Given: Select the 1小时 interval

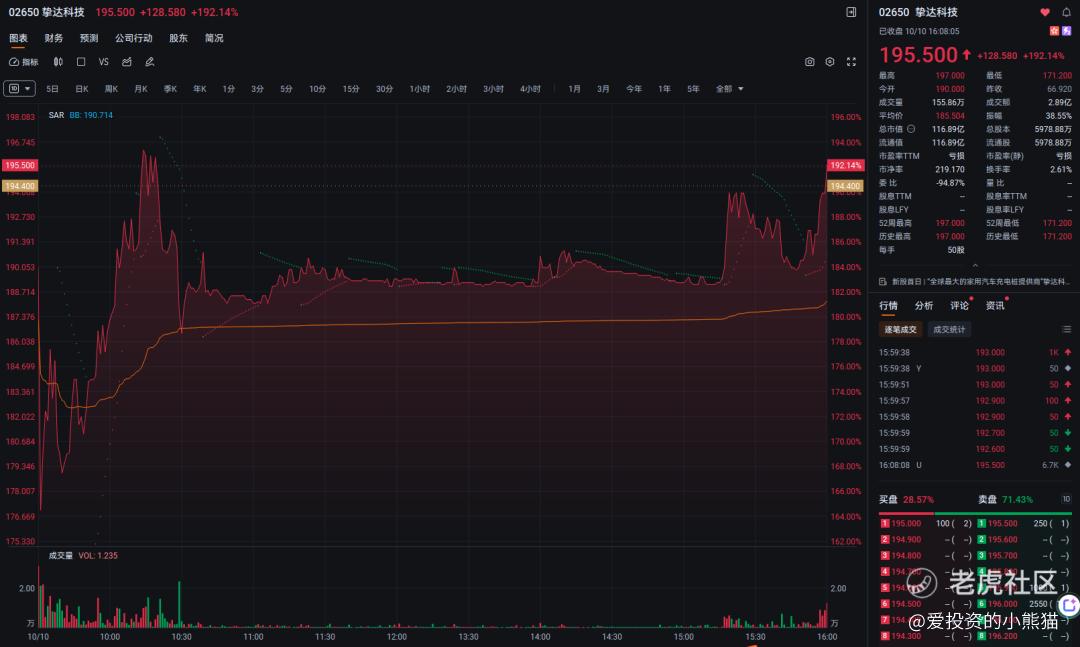Looking at the screenshot, I should (x=419, y=89).
